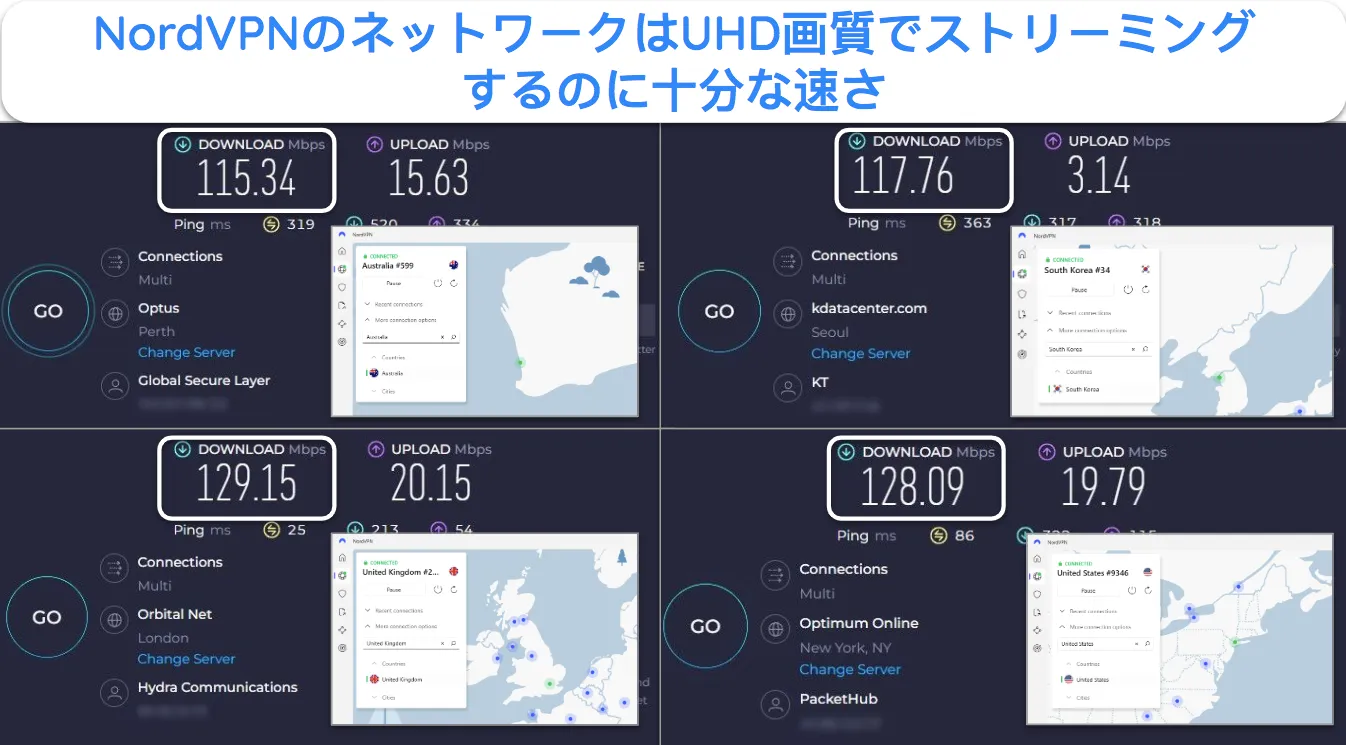This screenshot has width=1346, height=745.
Task: Click Pause in the South Korea #34 window
Action: [x=1080, y=290]
